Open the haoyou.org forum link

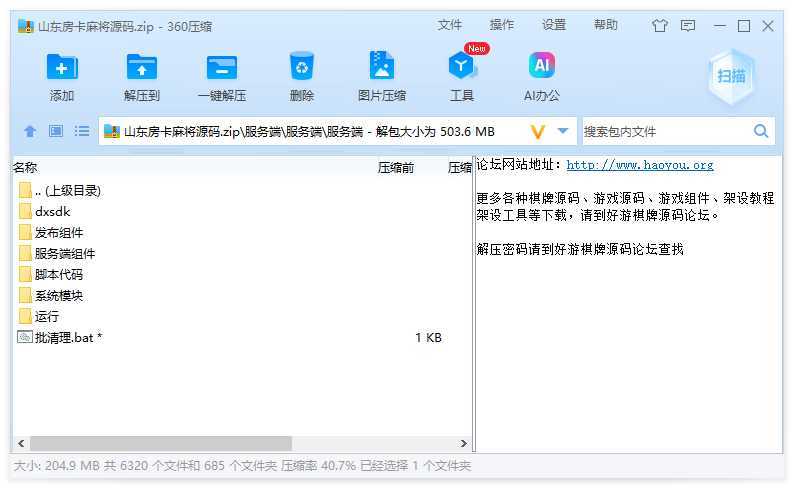coord(640,165)
